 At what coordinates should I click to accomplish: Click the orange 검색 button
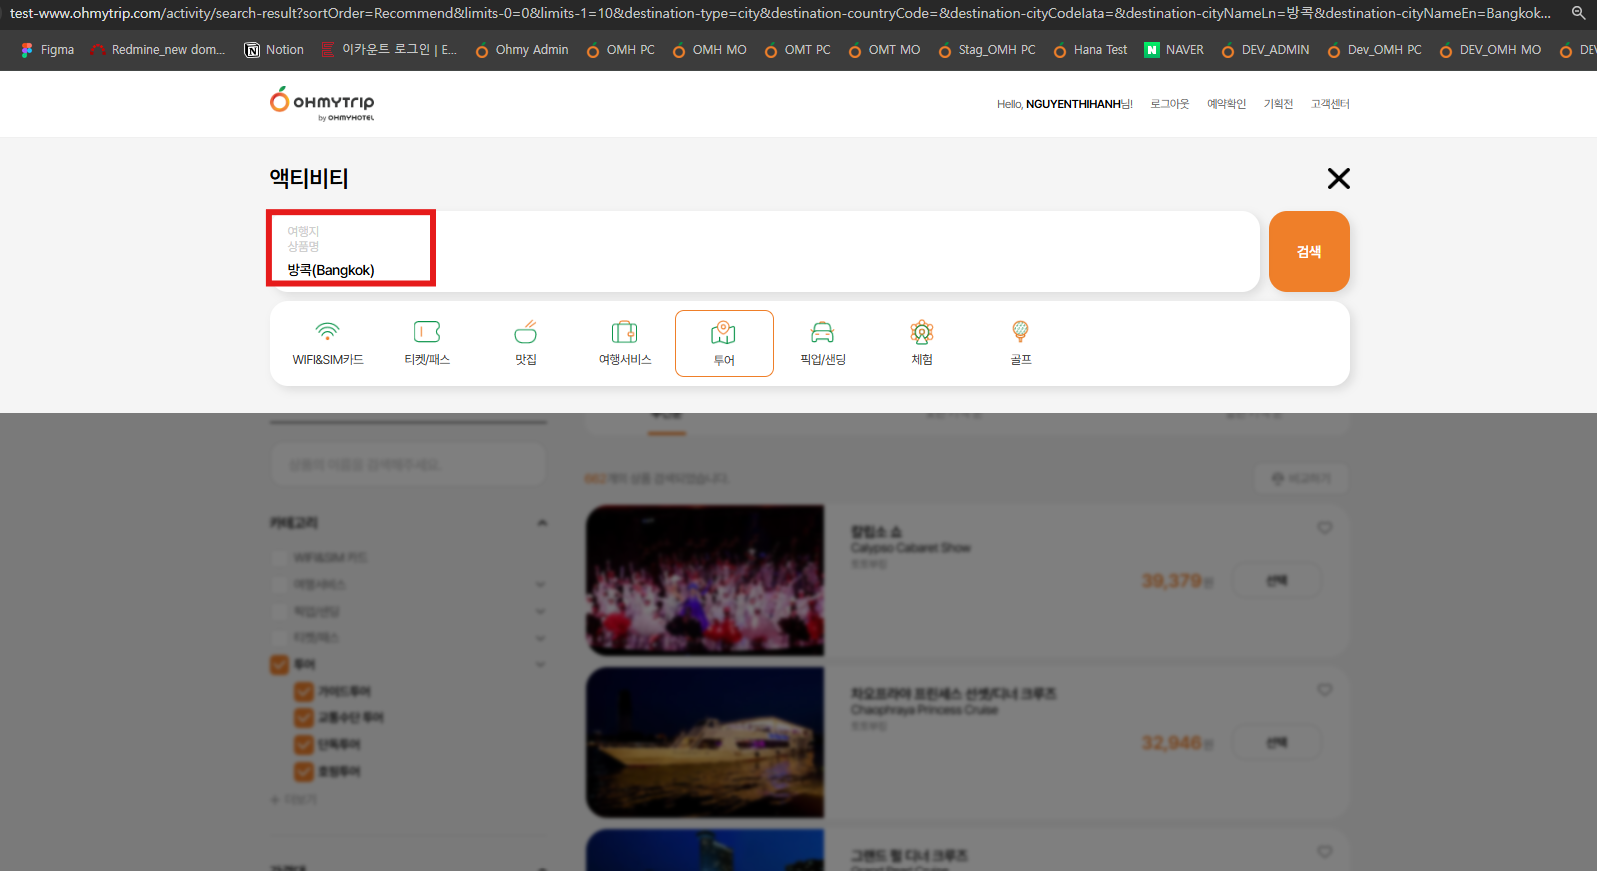point(1309,251)
